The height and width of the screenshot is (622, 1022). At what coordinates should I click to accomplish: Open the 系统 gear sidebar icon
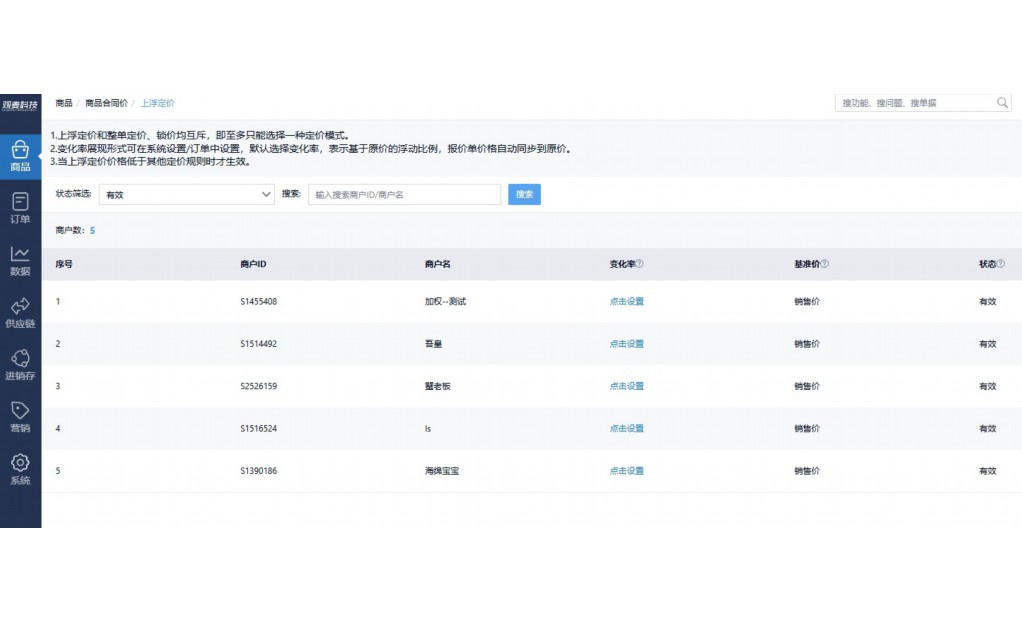pos(20,469)
